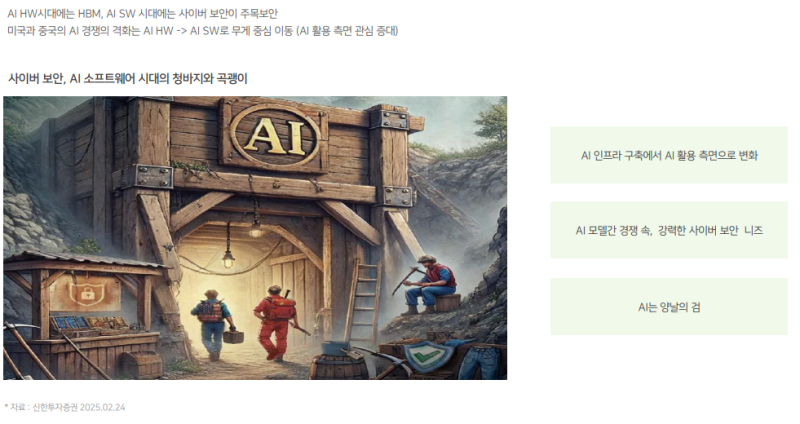Screen dimensions: 800x424
Task: Click the wooden chest beside the stall
Action: click(141, 363)
